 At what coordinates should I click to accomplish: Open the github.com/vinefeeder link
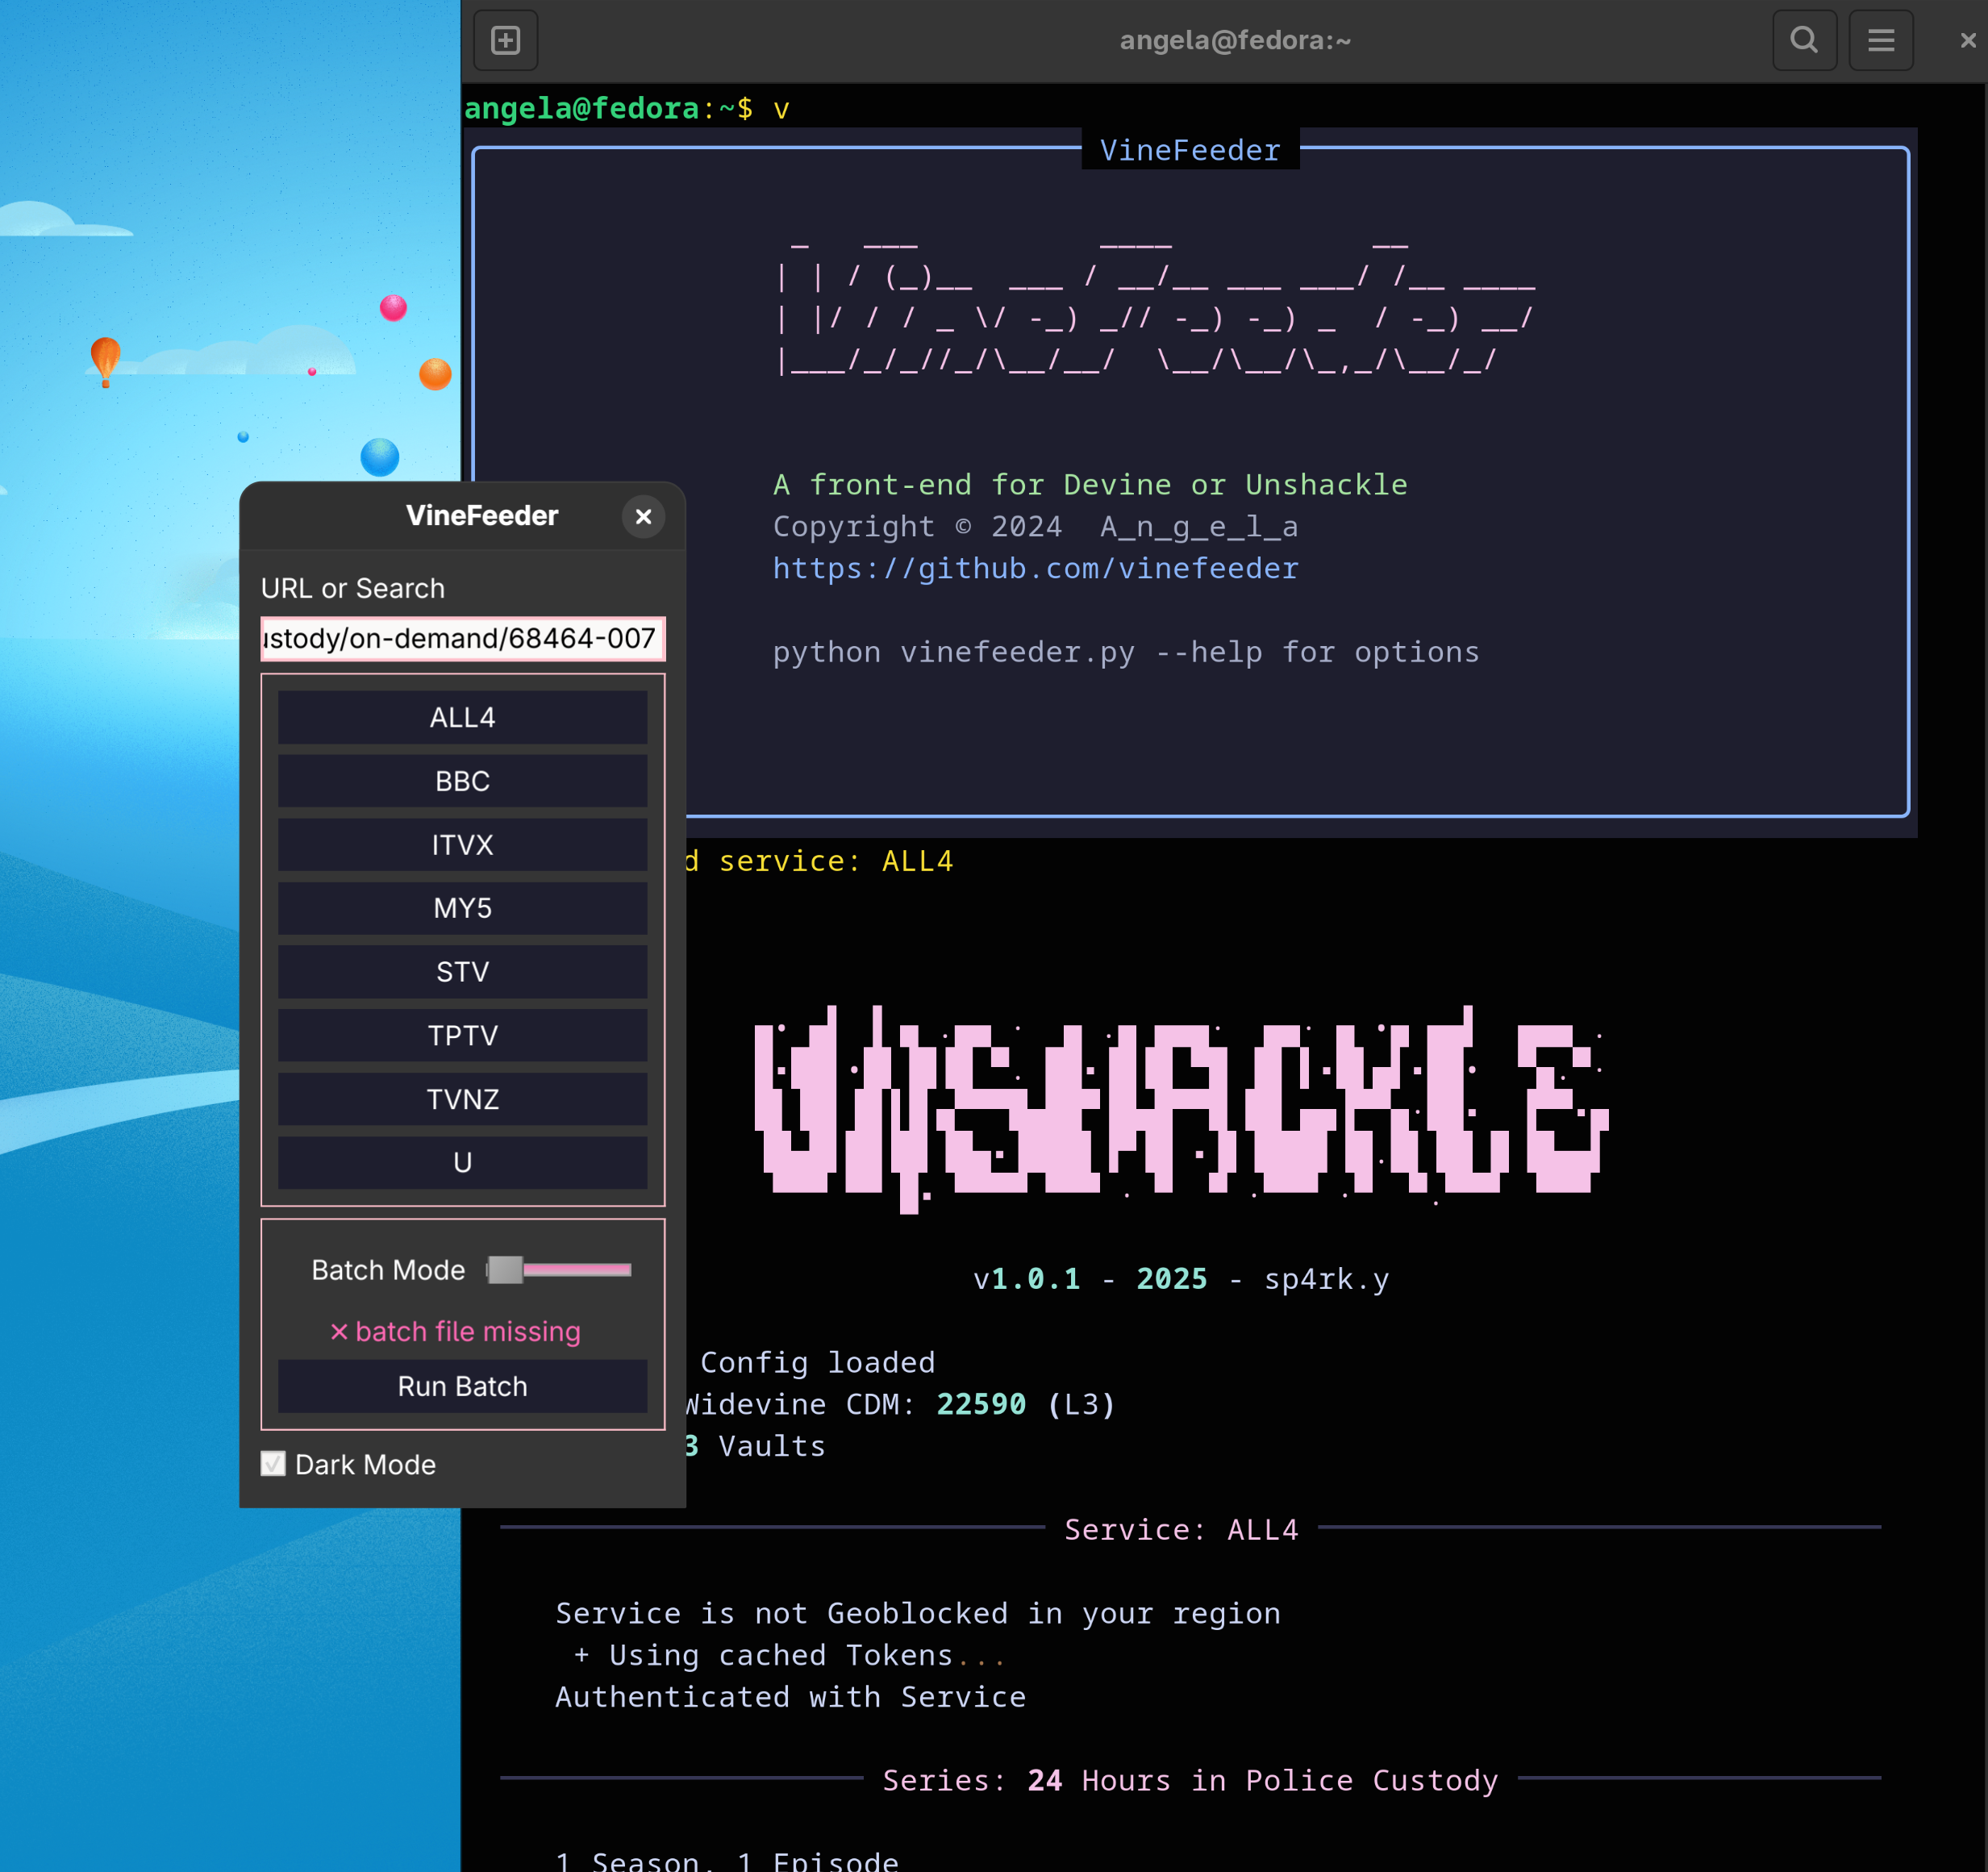(x=1035, y=568)
